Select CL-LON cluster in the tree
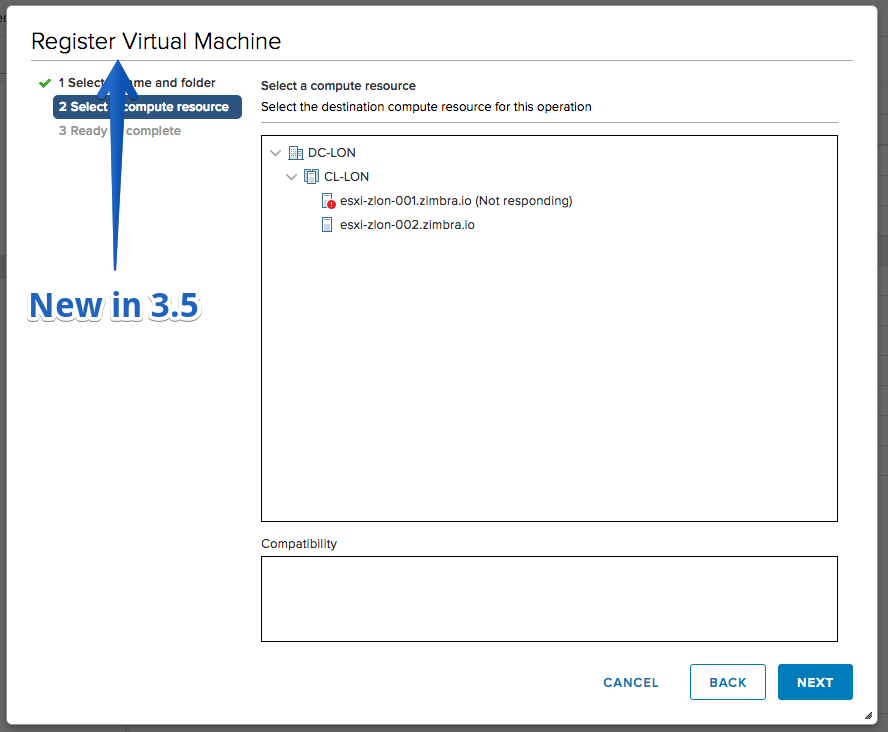This screenshot has height=732, width=888. click(346, 177)
